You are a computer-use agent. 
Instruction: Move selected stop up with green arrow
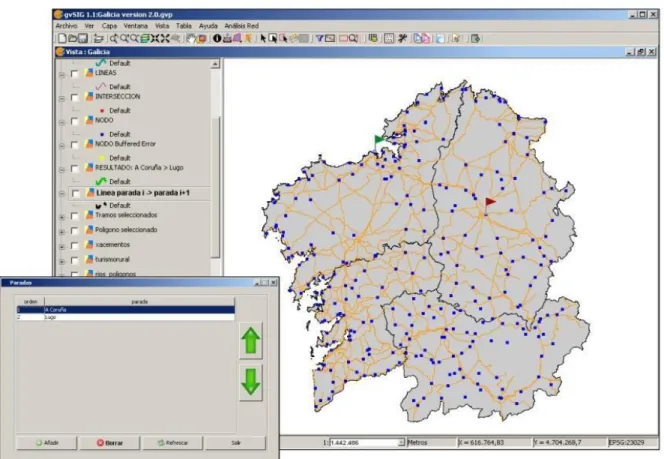[251, 341]
